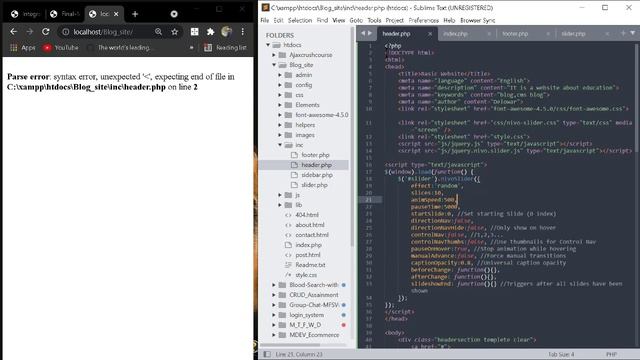Open Chrome three-dot menu

242,32
